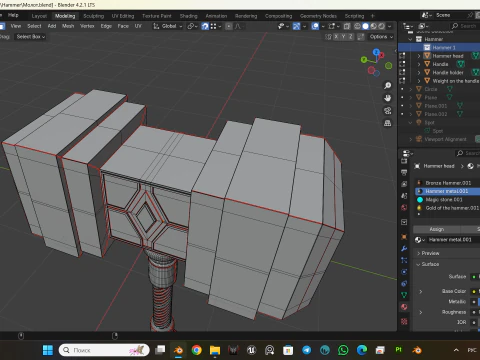
Task: Open the Physics properties tab icon
Action: click(x=404, y=272)
